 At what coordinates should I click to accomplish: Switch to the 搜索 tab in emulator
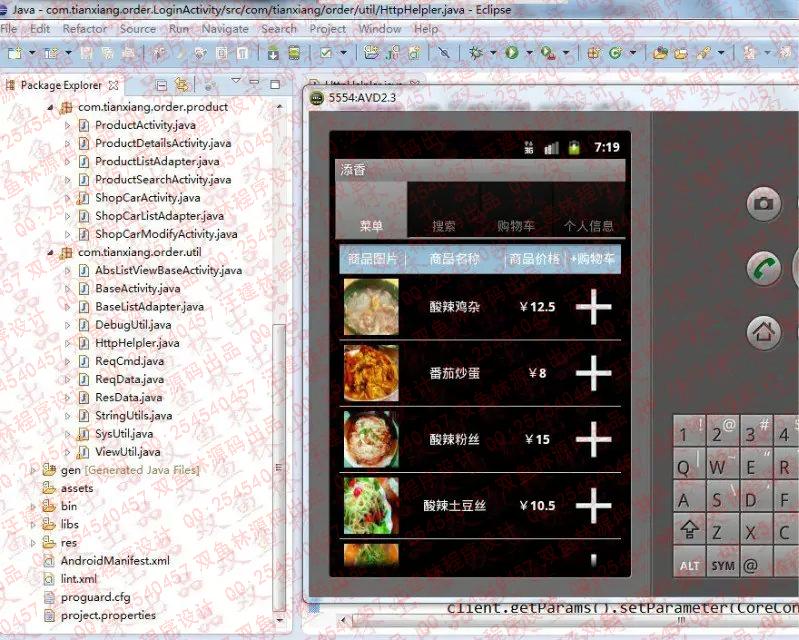(443, 210)
